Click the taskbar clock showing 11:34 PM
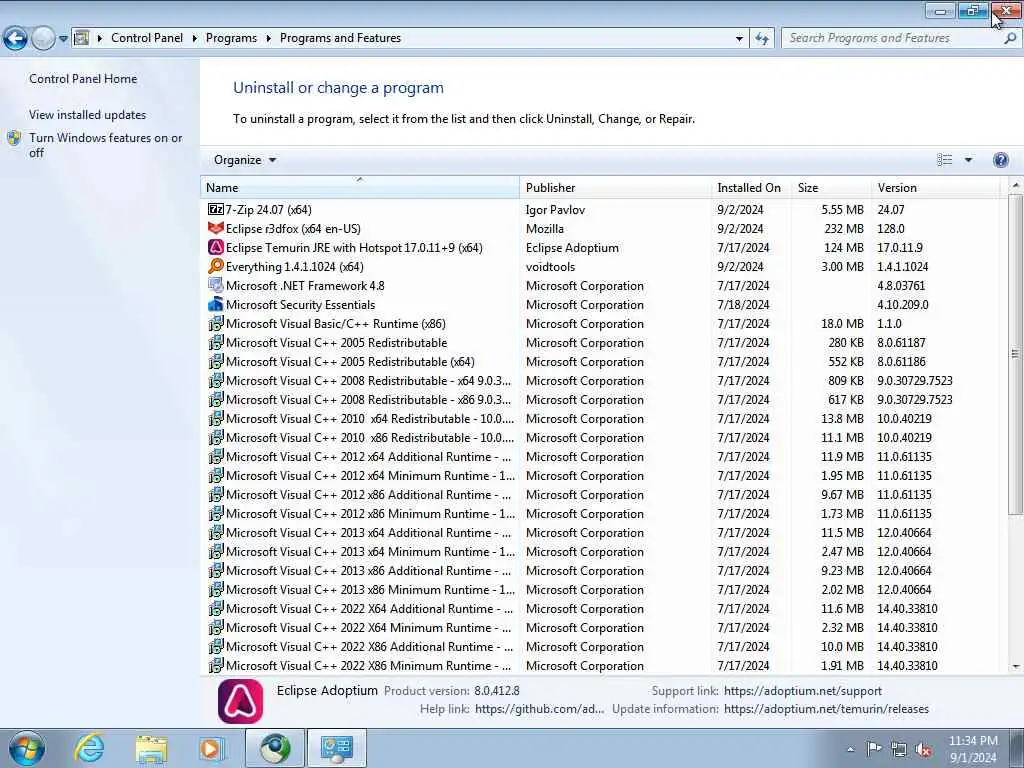The height and width of the screenshot is (768, 1024). 973,749
